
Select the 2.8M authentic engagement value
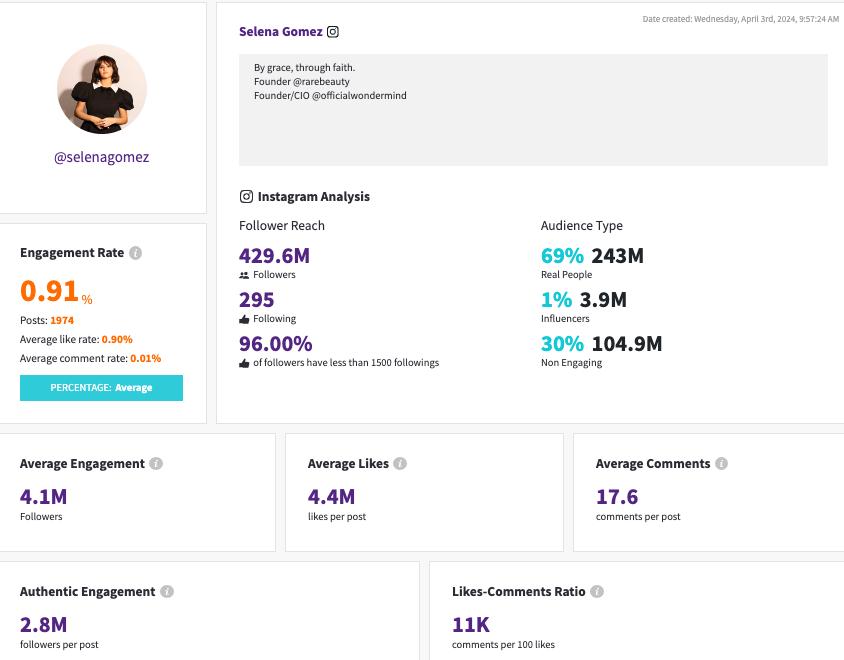tap(44, 625)
